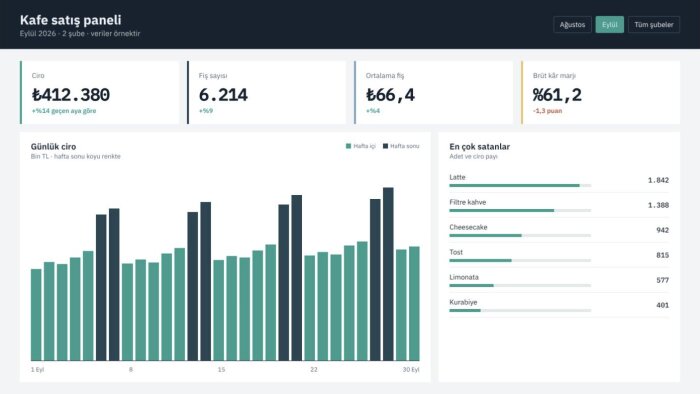Switch to the Ağustos month tab

572,25
